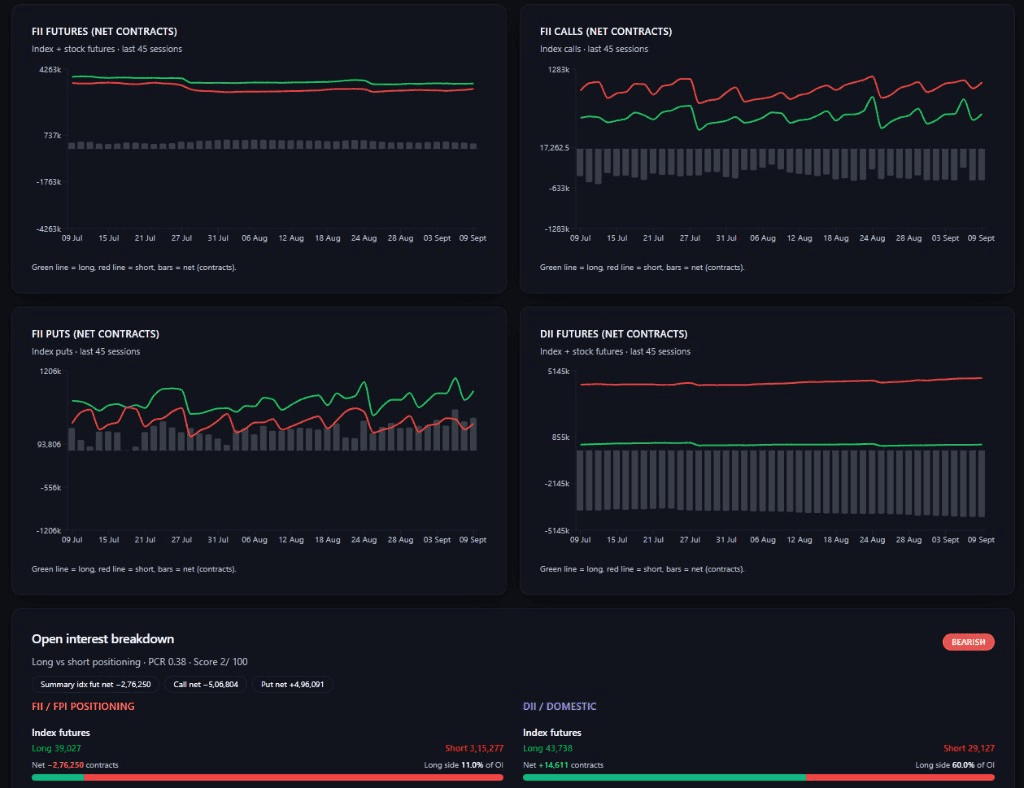Image resolution: width=1024 pixels, height=788 pixels.
Task: Click the -556k axis label in FII Puts
Action: pos(50,488)
